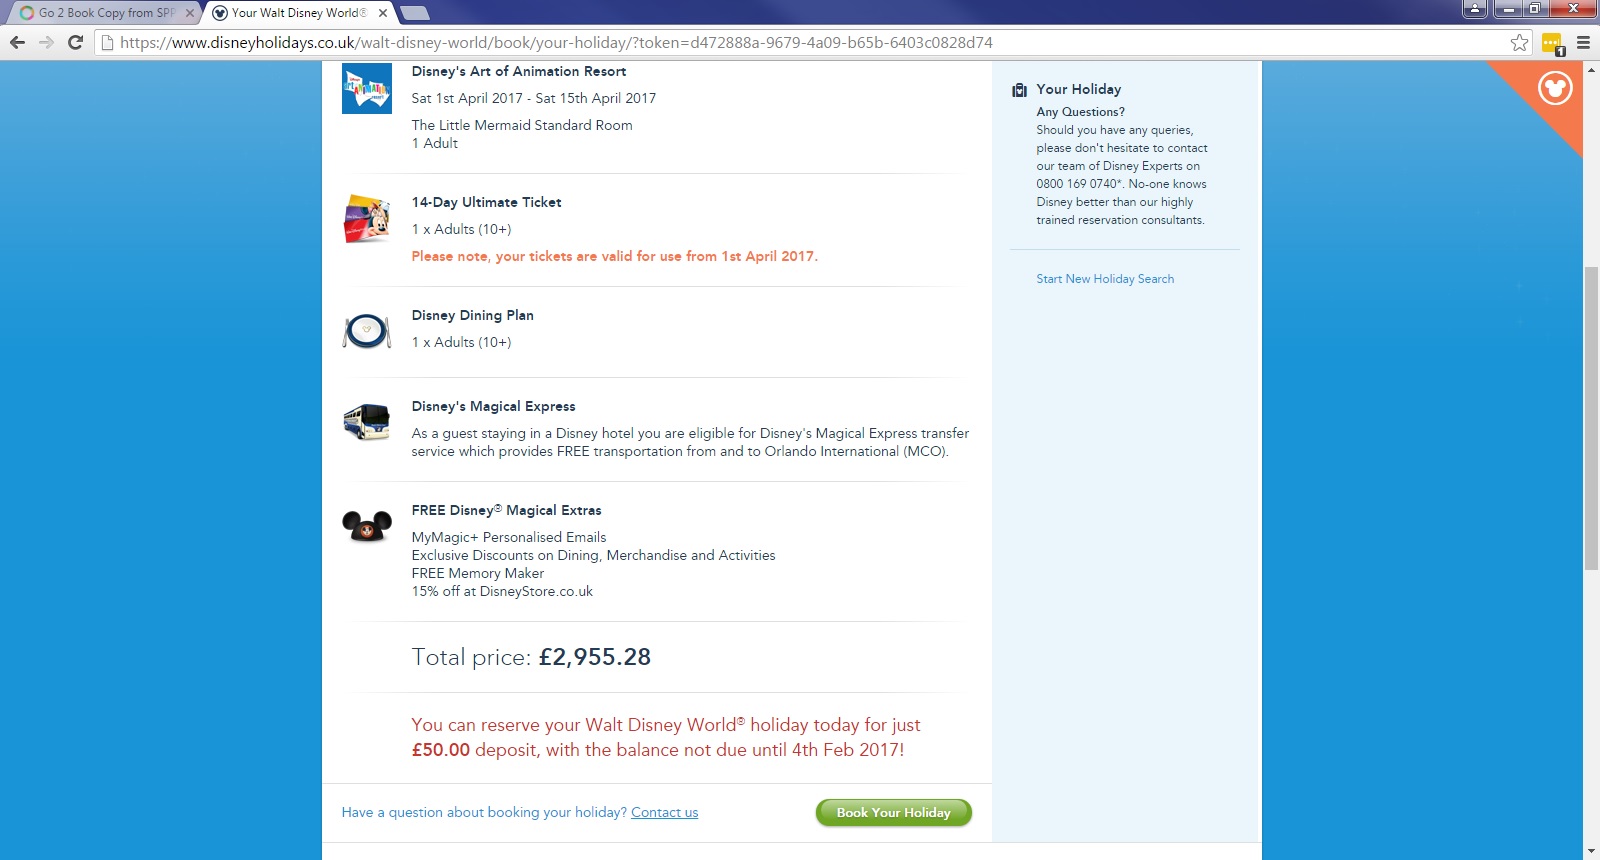
Task: Click the Disney Dining Plan heading
Action: (473, 315)
